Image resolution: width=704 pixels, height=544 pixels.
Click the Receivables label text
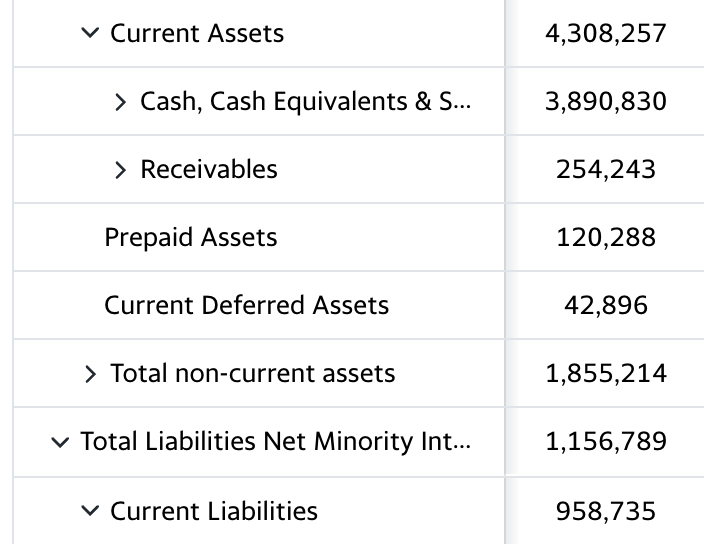[209, 169]
